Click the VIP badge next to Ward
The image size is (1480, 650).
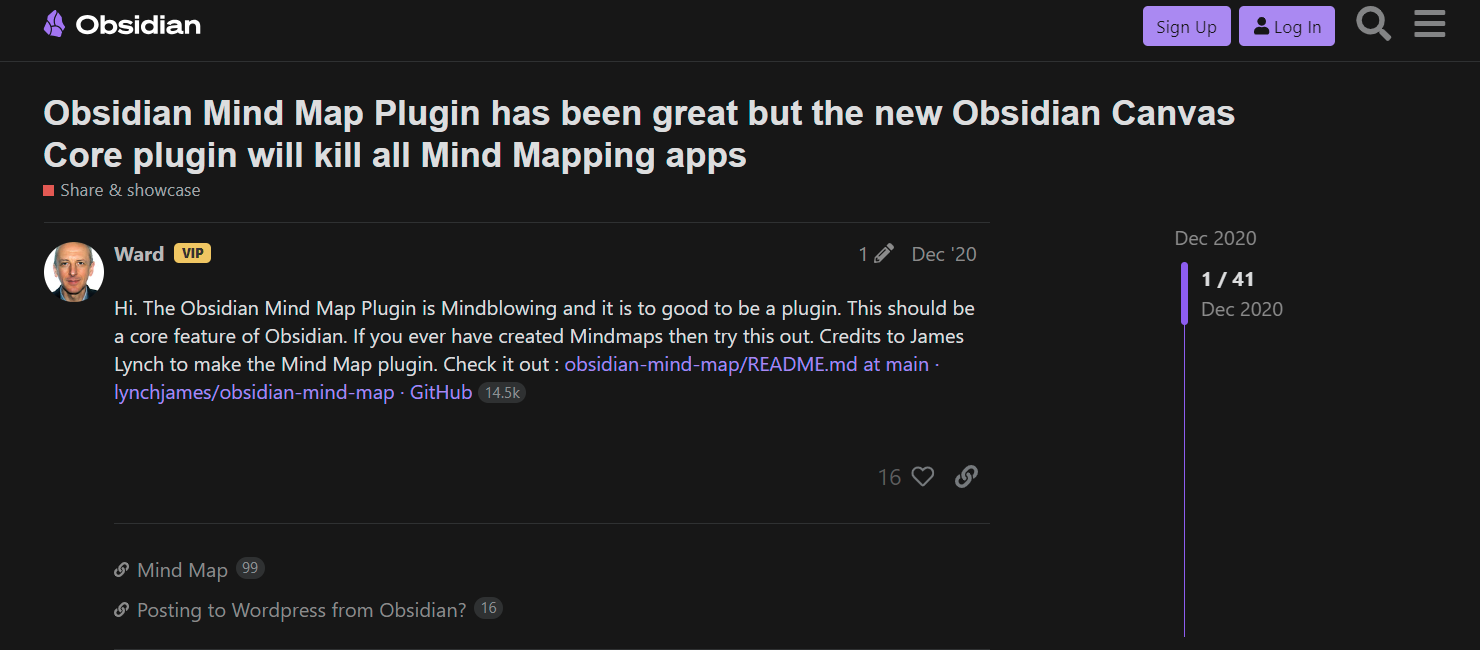point(192,253)
